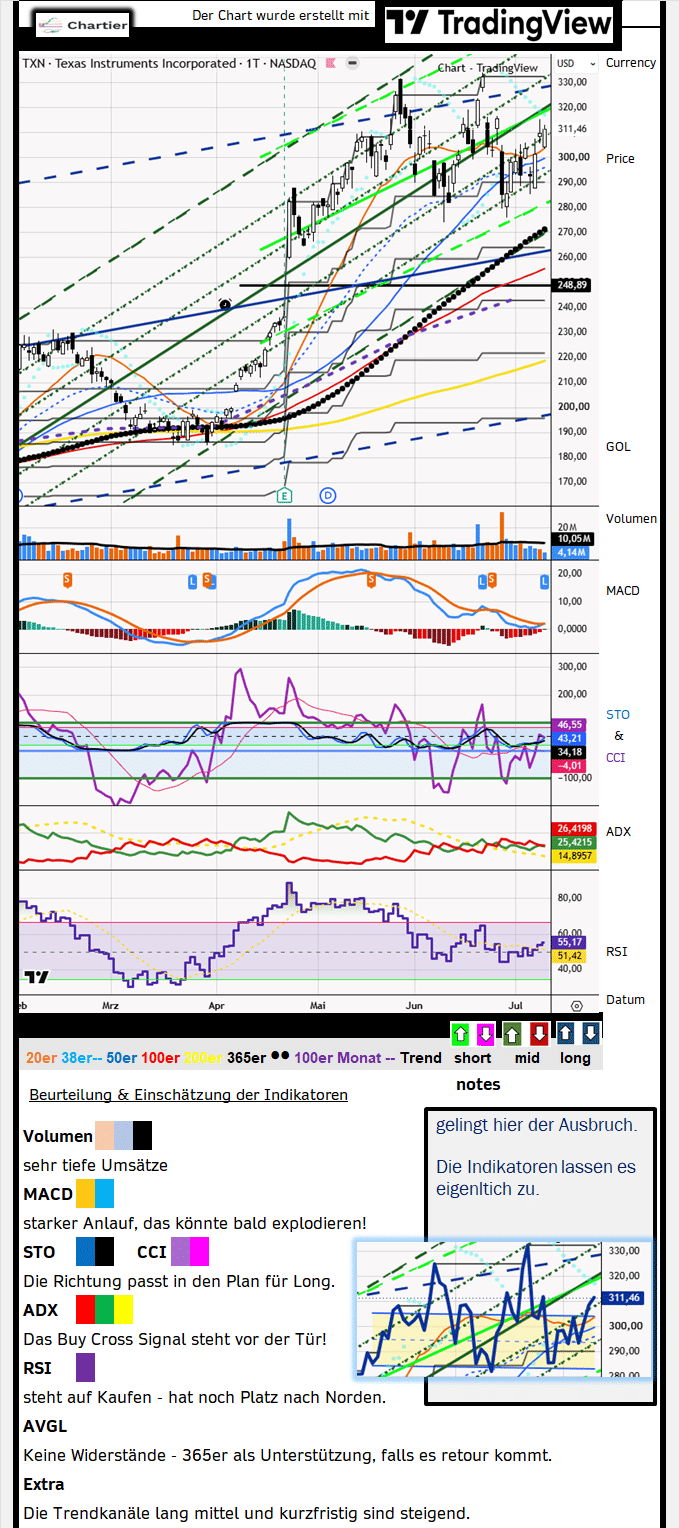
Task: Click the light blue MACD color swatch
Action: [x=105, y=1194]
